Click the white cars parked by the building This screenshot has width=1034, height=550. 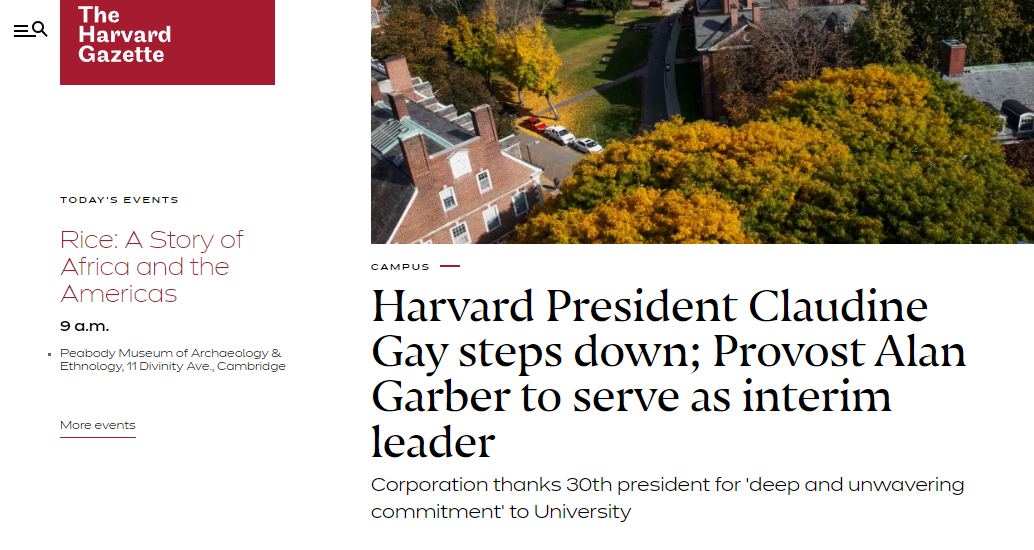(x=572, y=139)
